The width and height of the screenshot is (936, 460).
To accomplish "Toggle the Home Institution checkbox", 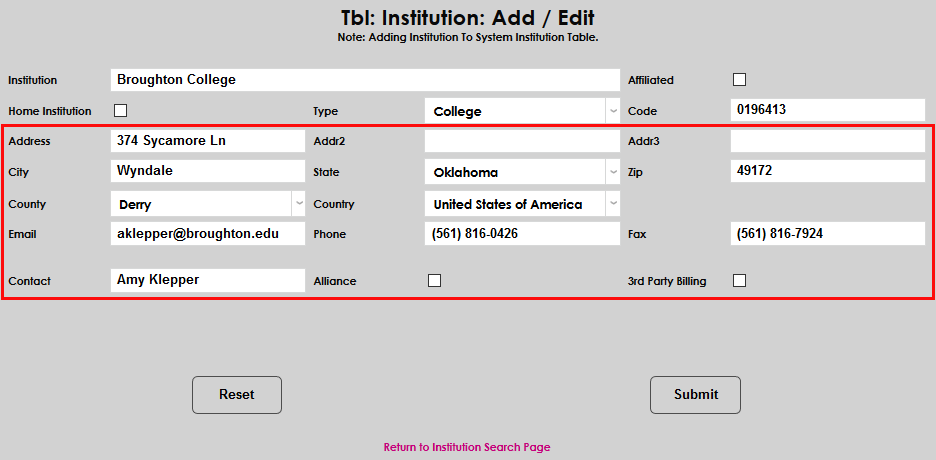I will click(121, 111).
